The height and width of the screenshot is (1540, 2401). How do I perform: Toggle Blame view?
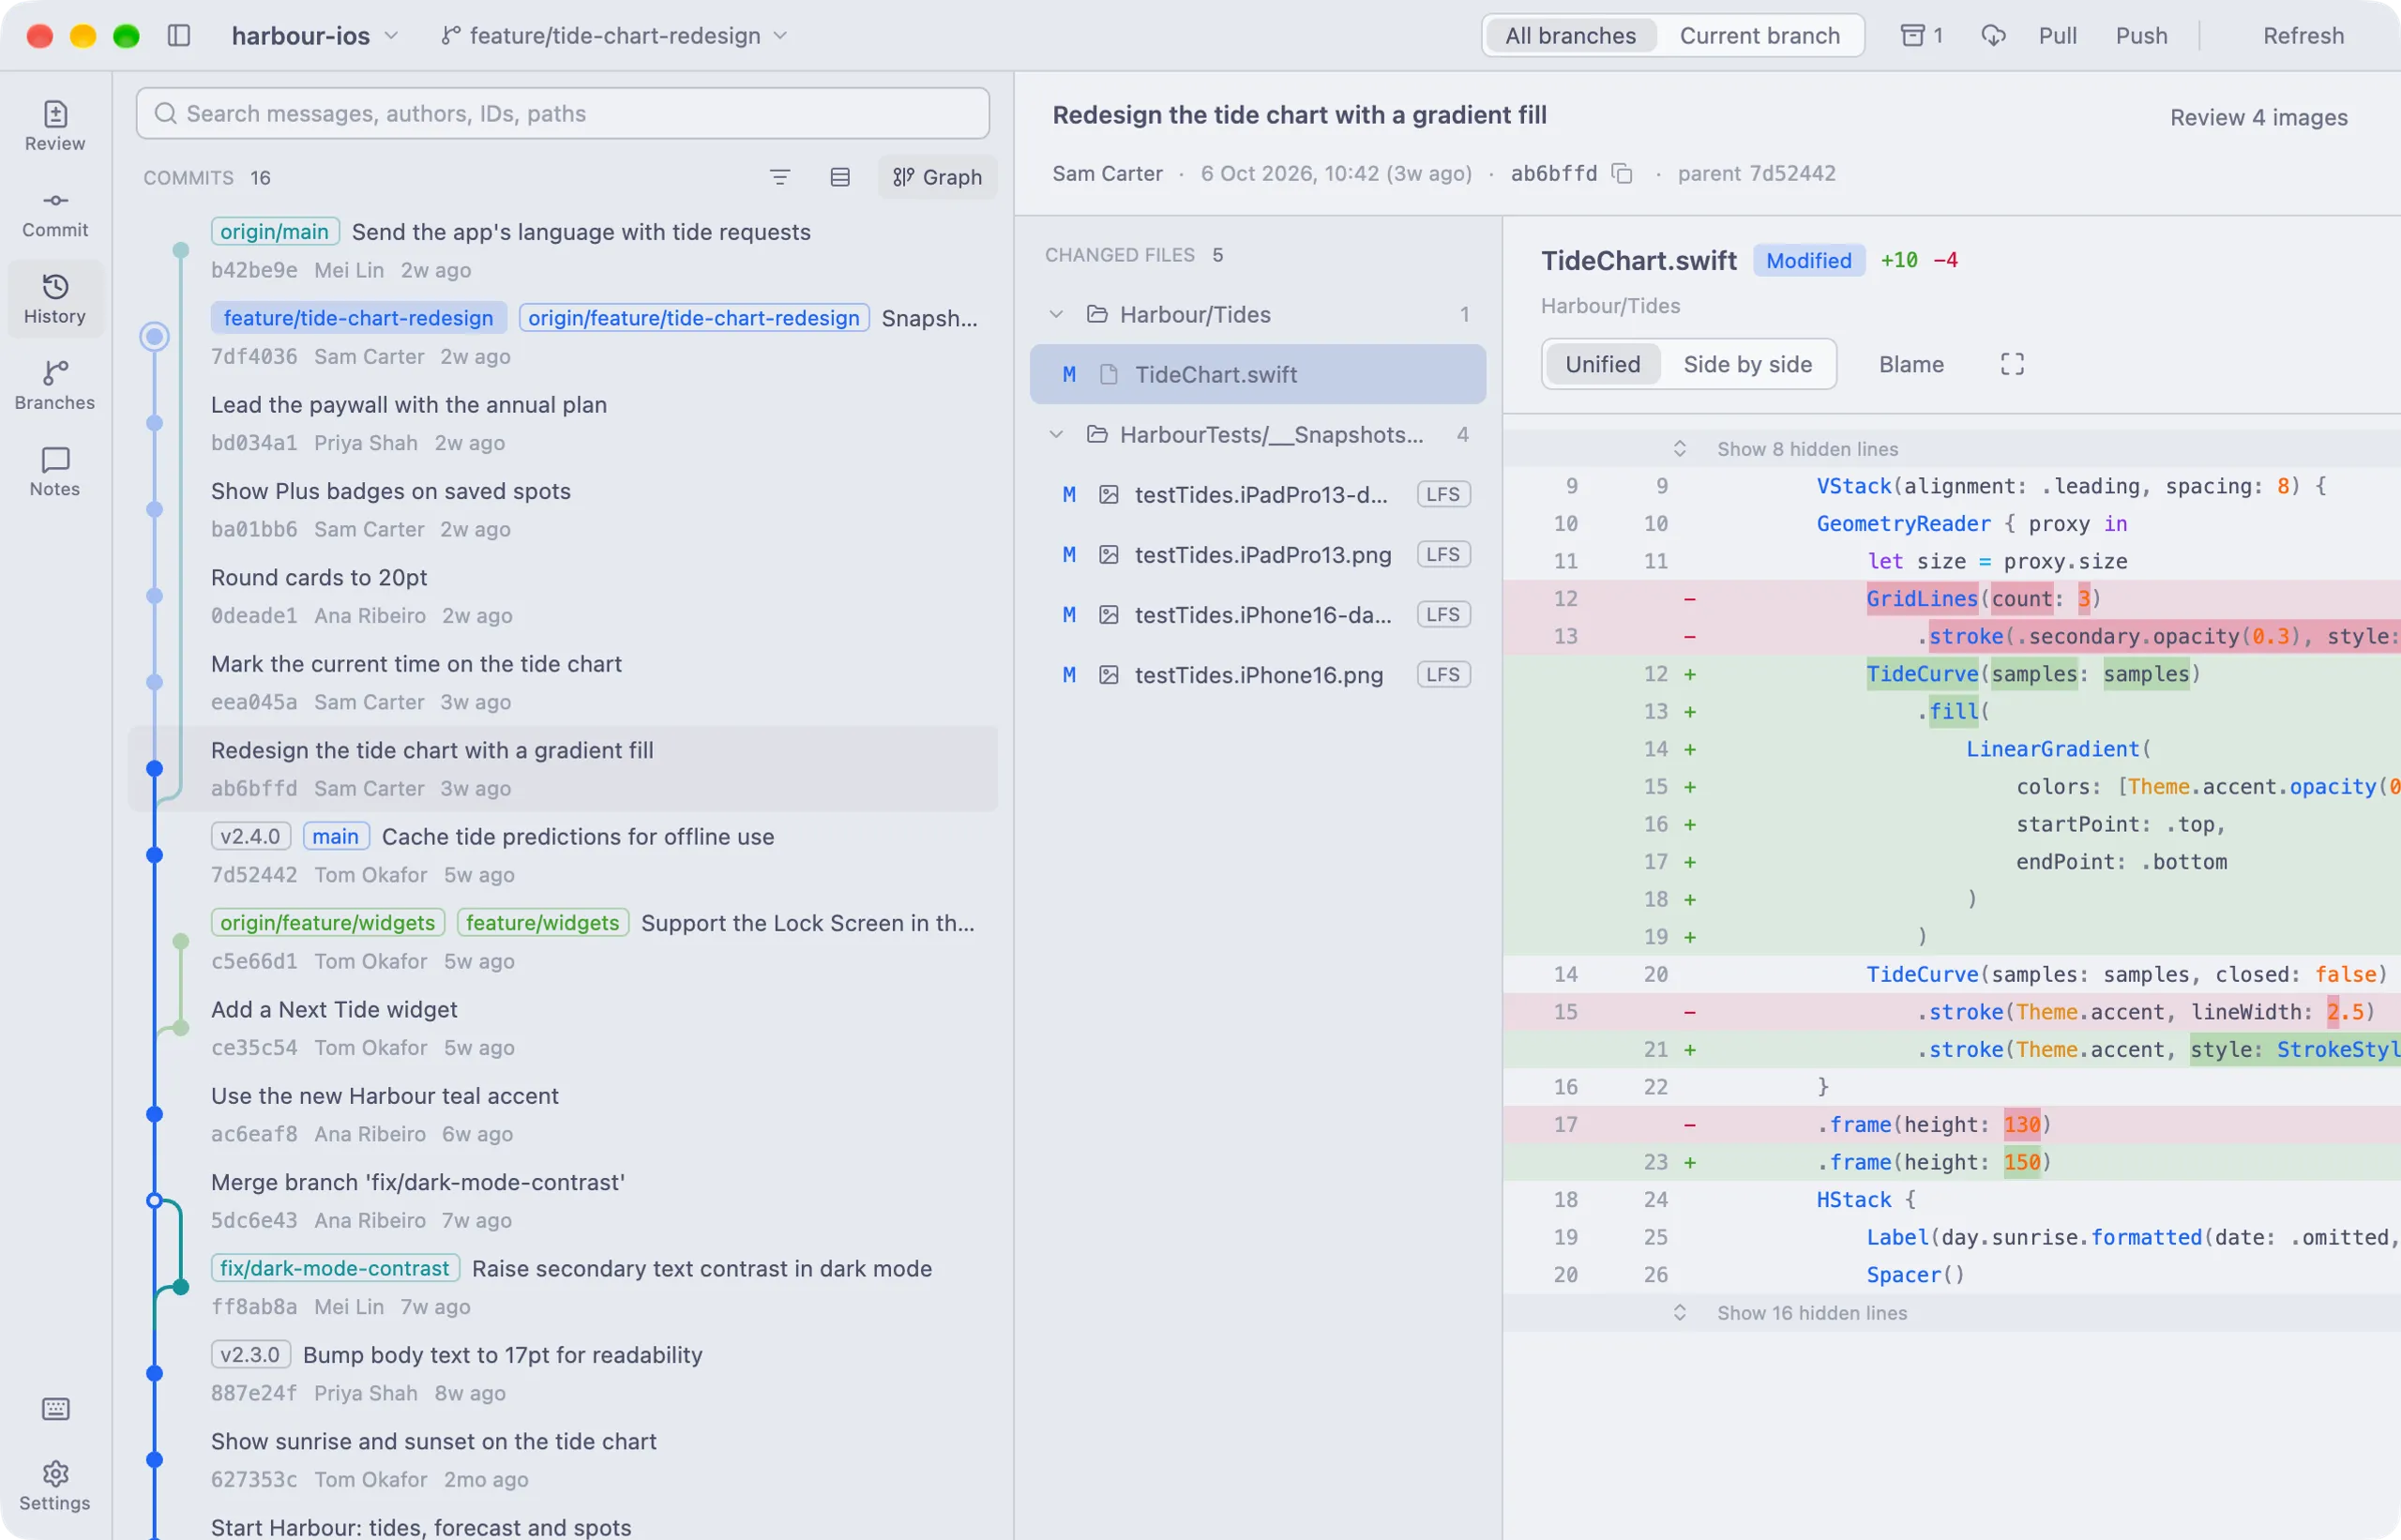click(x=1911, y=364)
